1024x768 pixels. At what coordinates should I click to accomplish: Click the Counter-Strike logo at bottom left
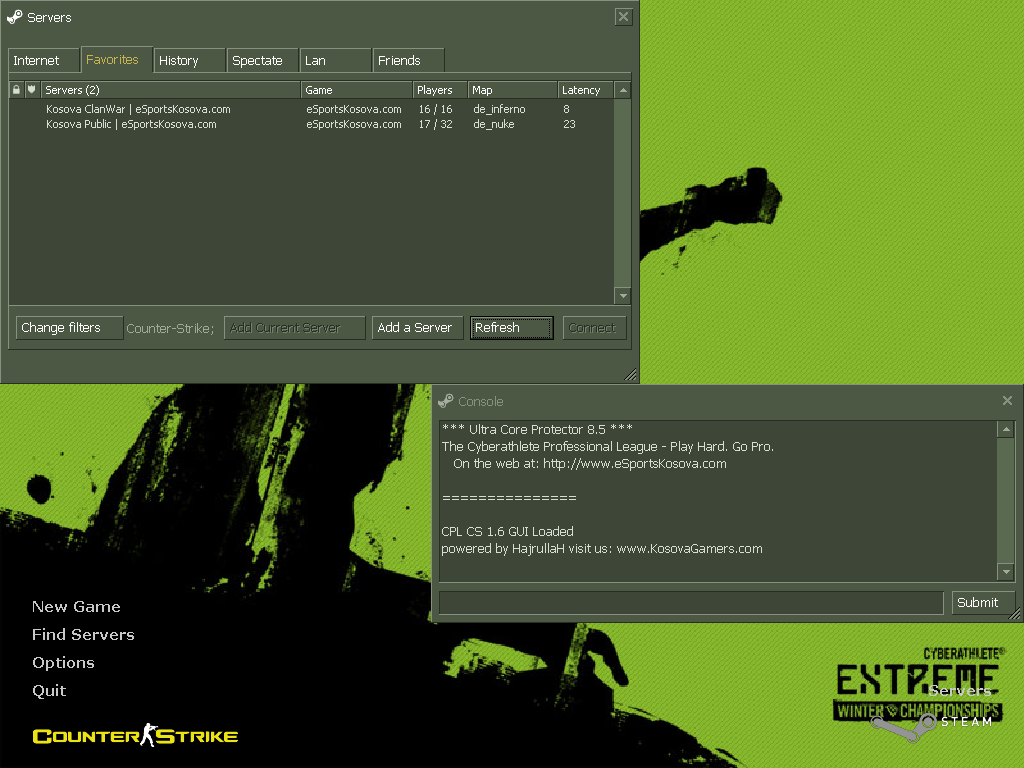tap(135, 737)
